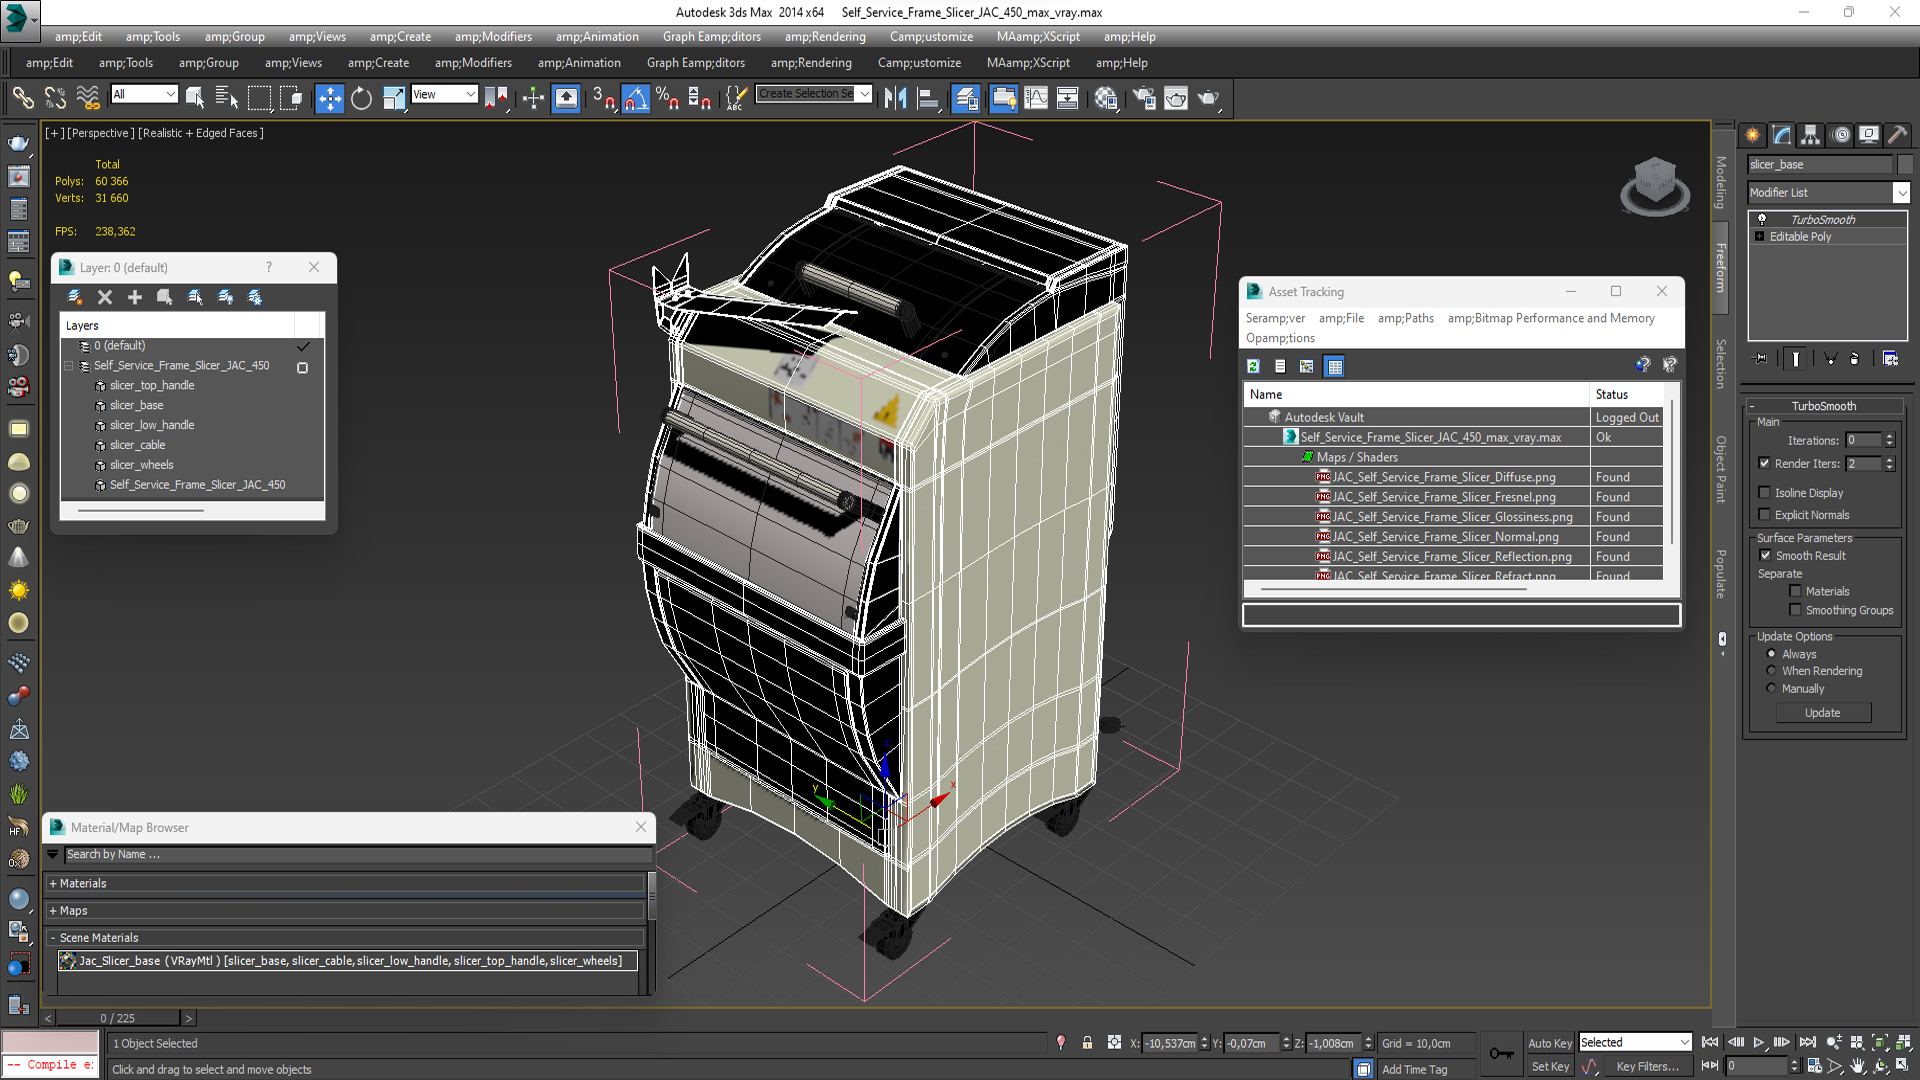This screenshot has width=1920, height=1080.
Task: Click the Auto Key button
Action: coord(1549,1042)
